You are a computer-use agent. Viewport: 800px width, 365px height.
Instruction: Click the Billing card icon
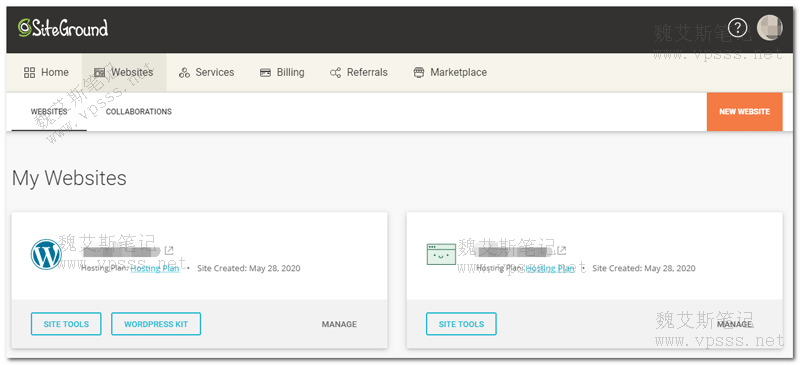click(265, 72)
